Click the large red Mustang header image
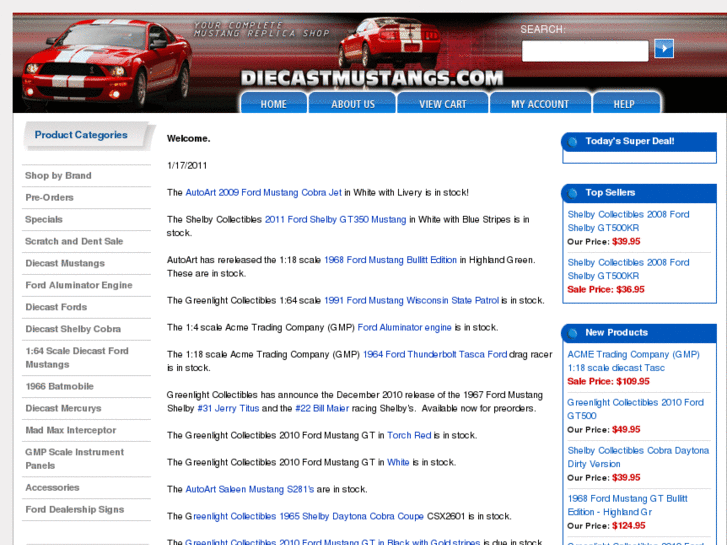Screen dimensions: 727x545 point(107,63)
